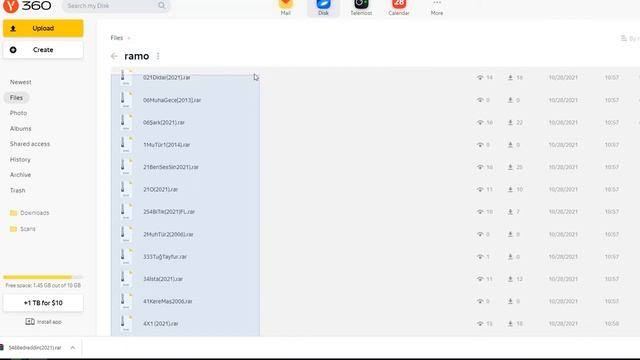Click the Create button

point(43,50)
